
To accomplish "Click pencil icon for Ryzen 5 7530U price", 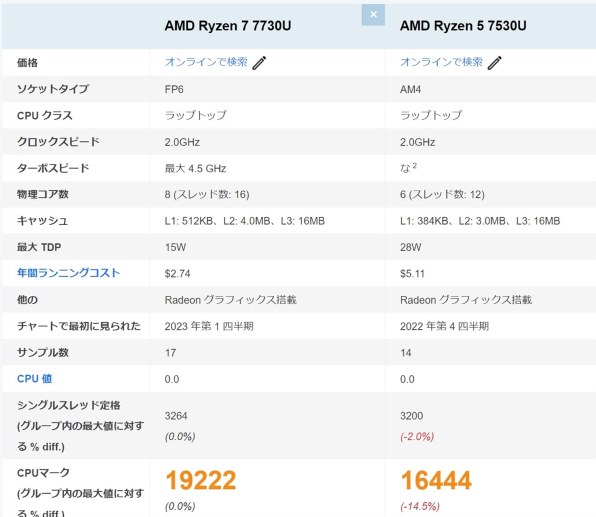I will [x=495, y=63].
